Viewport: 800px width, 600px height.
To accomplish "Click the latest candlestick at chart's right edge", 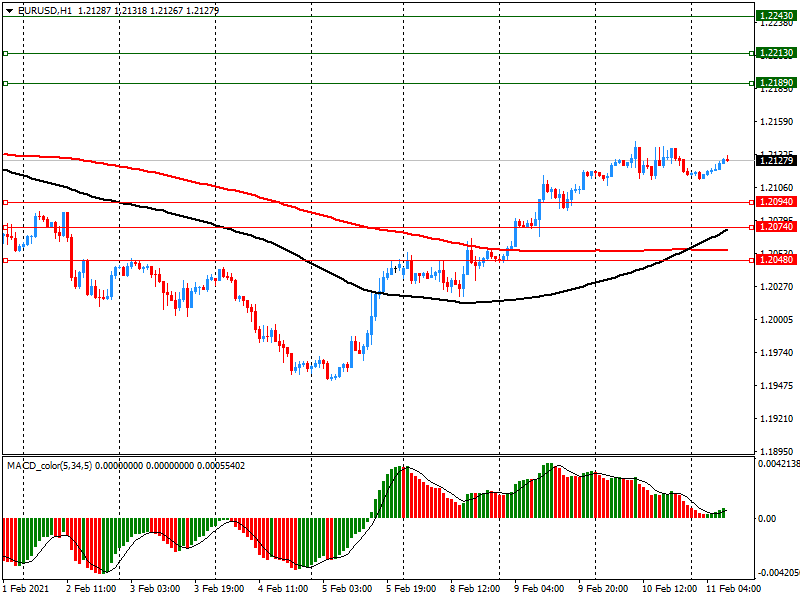I will click(727, 158).
